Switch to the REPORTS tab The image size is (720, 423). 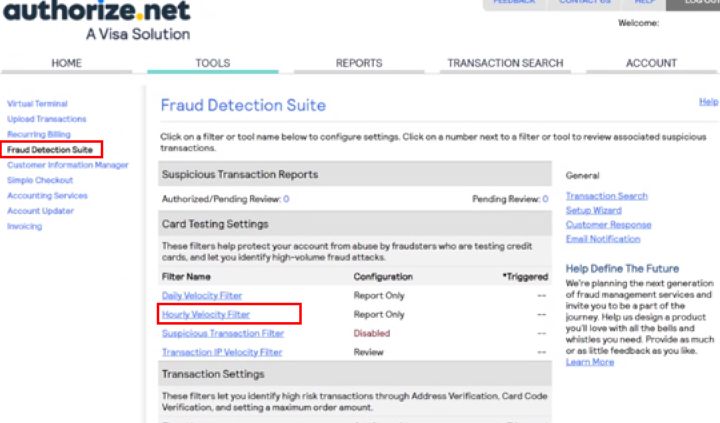359,63
